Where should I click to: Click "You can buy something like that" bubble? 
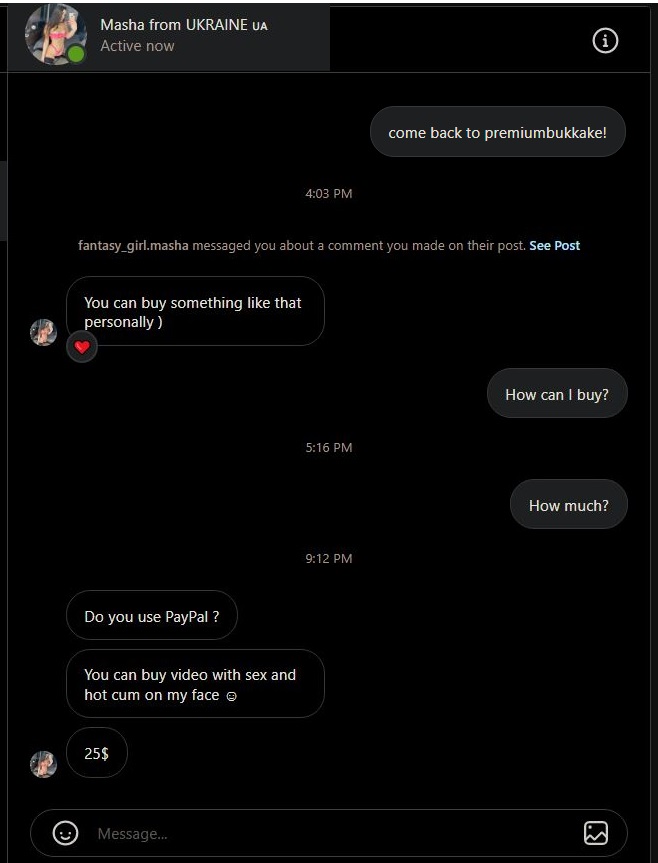pos(194,311)
